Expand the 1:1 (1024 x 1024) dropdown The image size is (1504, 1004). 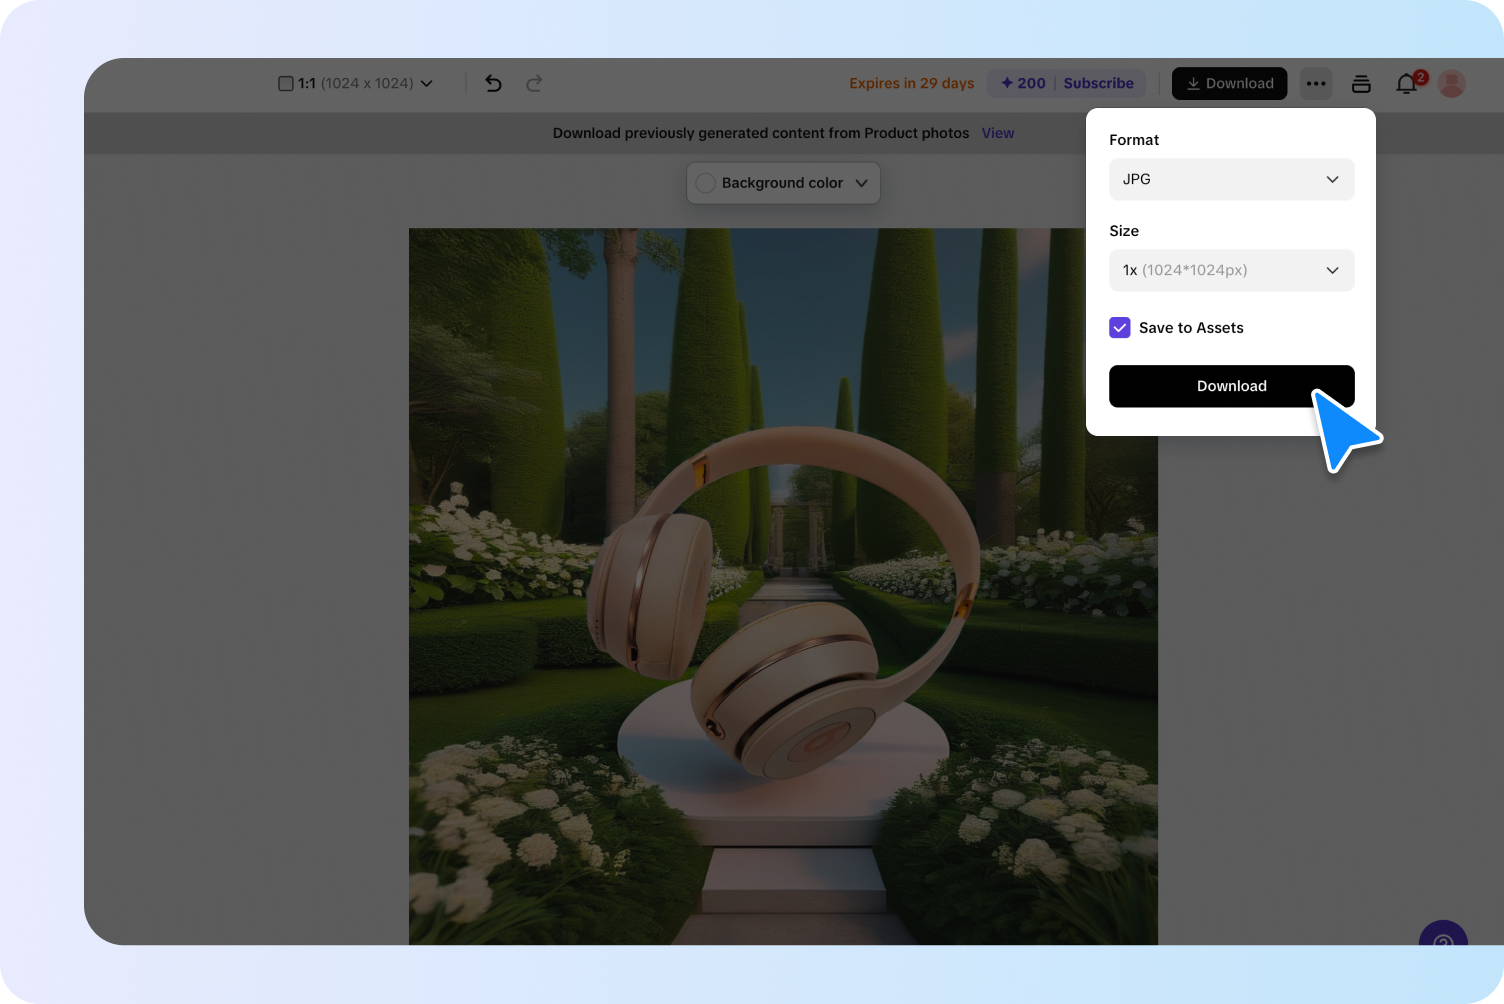[x=426, y=84]
